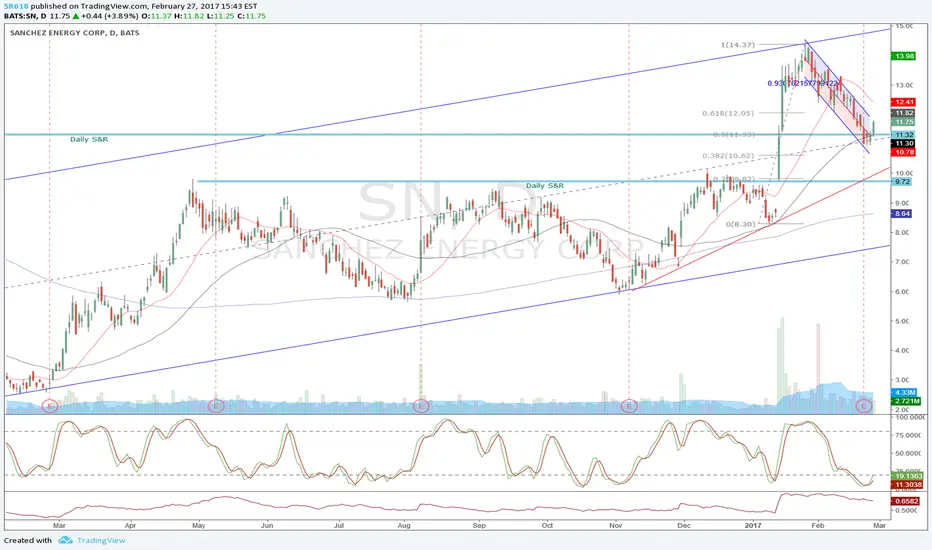932x550 pixels.
Task: Click the 10.00 price axis tick
Action: [904, 174]
